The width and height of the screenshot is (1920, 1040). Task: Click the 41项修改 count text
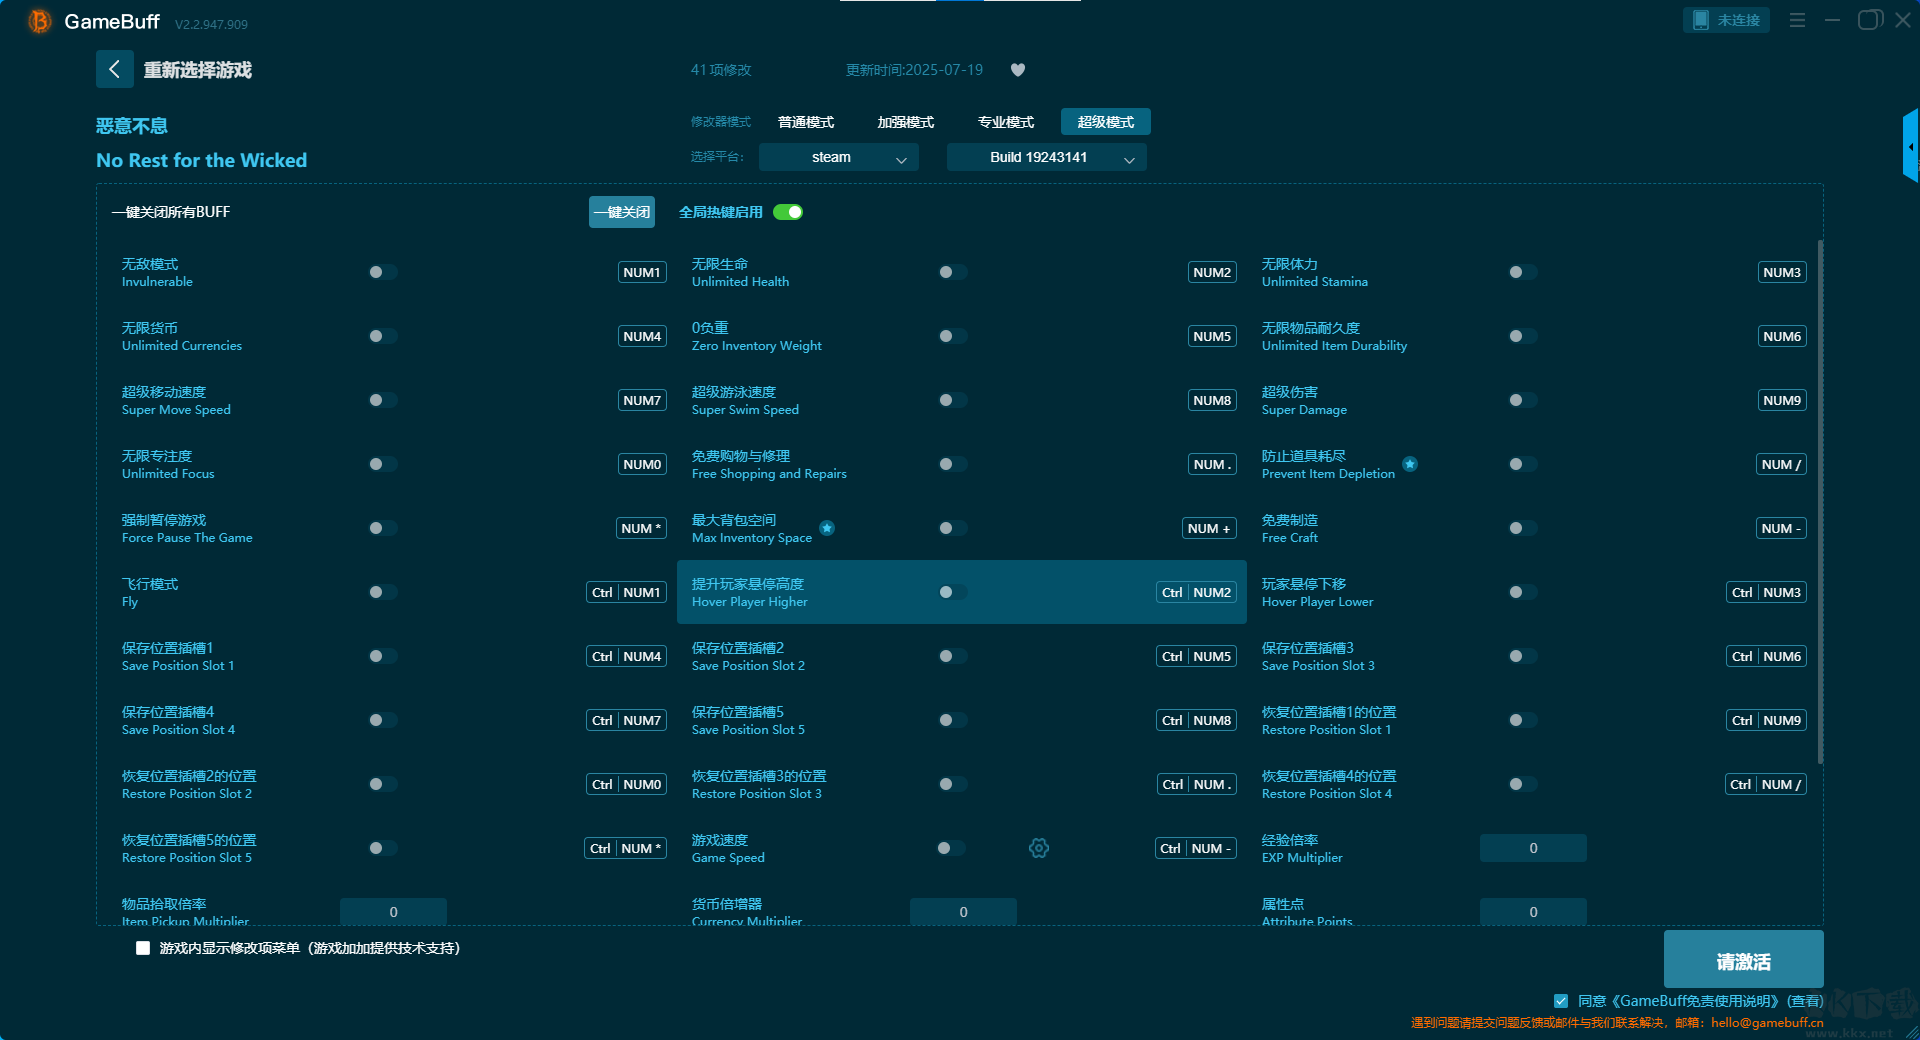pyautogui.click(x=721, y=70)
